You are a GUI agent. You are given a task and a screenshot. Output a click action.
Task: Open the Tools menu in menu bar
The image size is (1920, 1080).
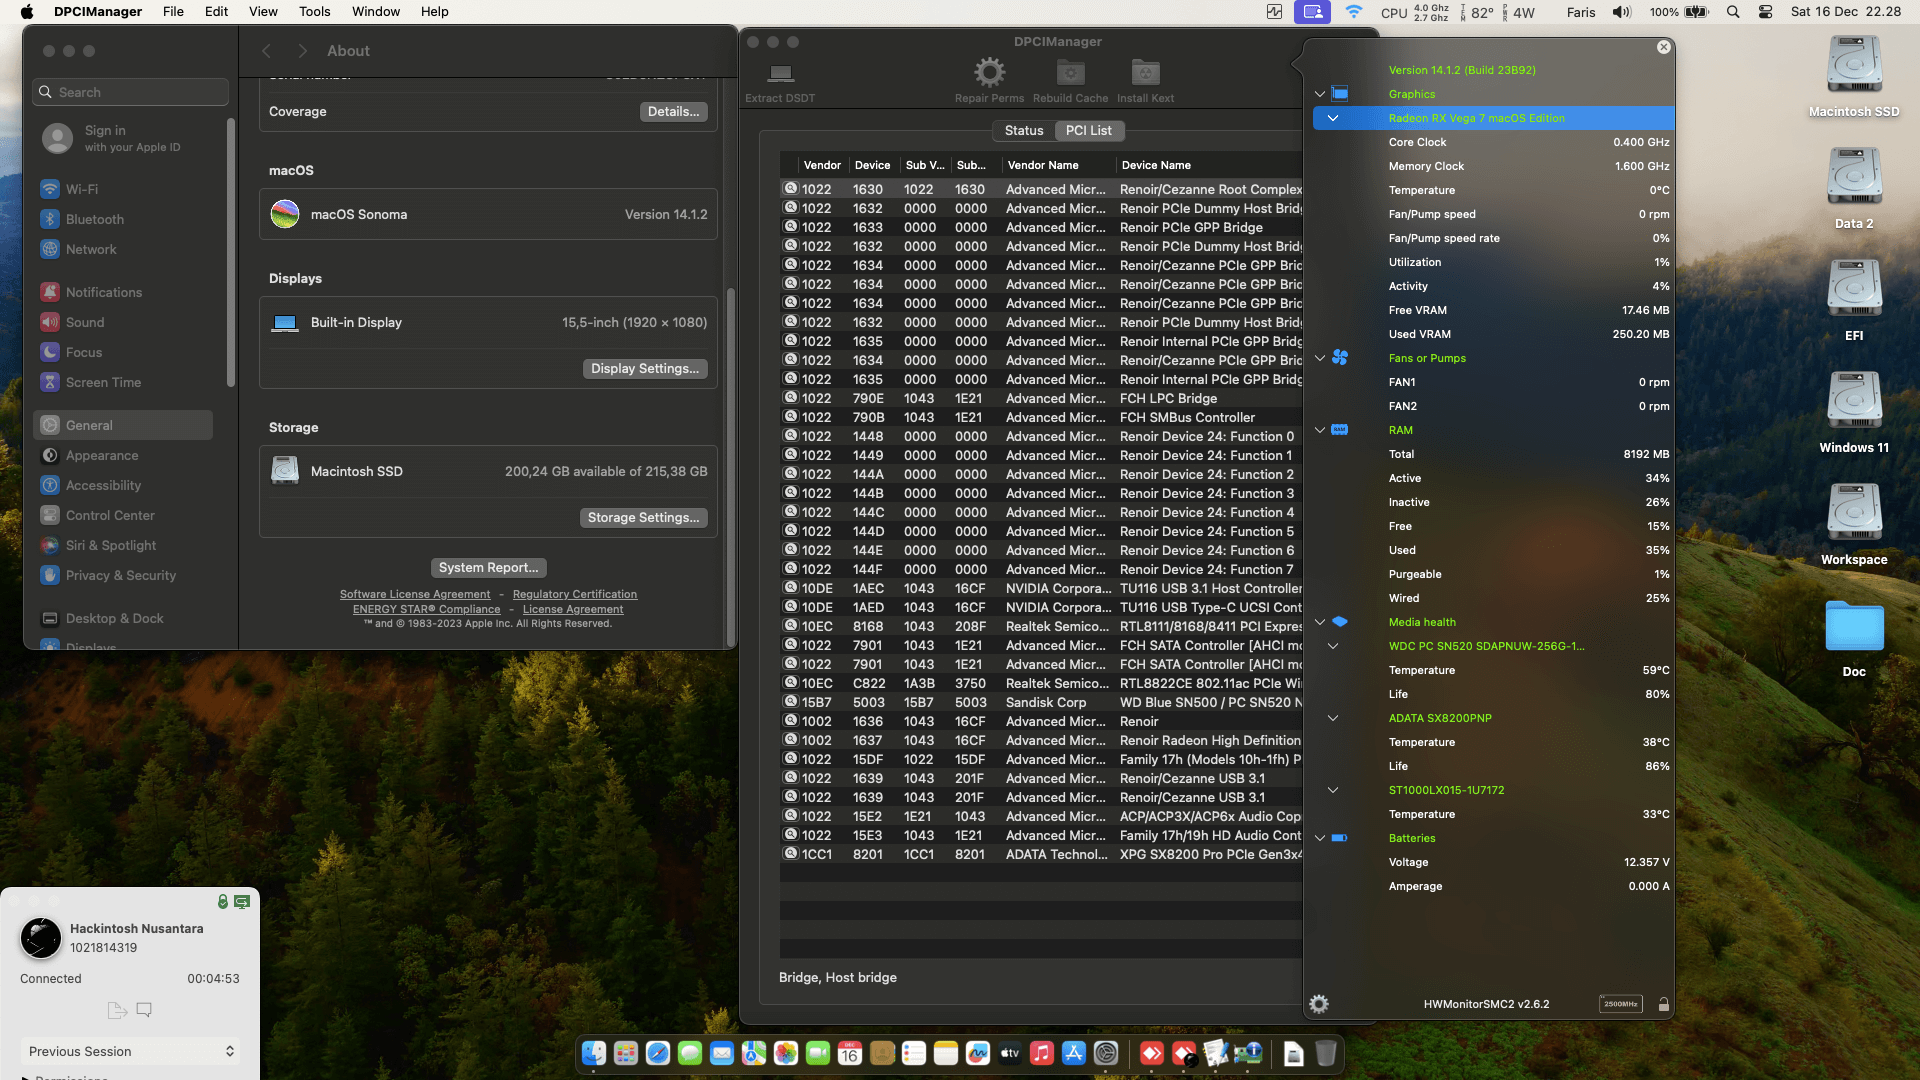(x=314, y=12)
